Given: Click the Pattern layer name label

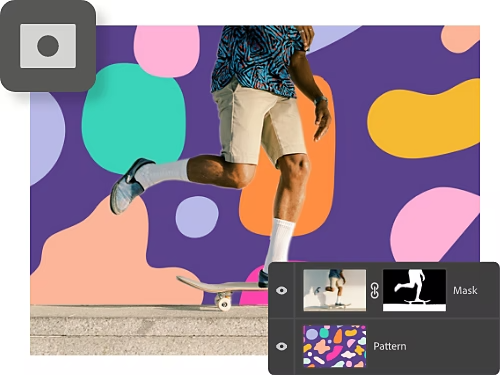Looking at the screenshot, I should pos(390,346).
